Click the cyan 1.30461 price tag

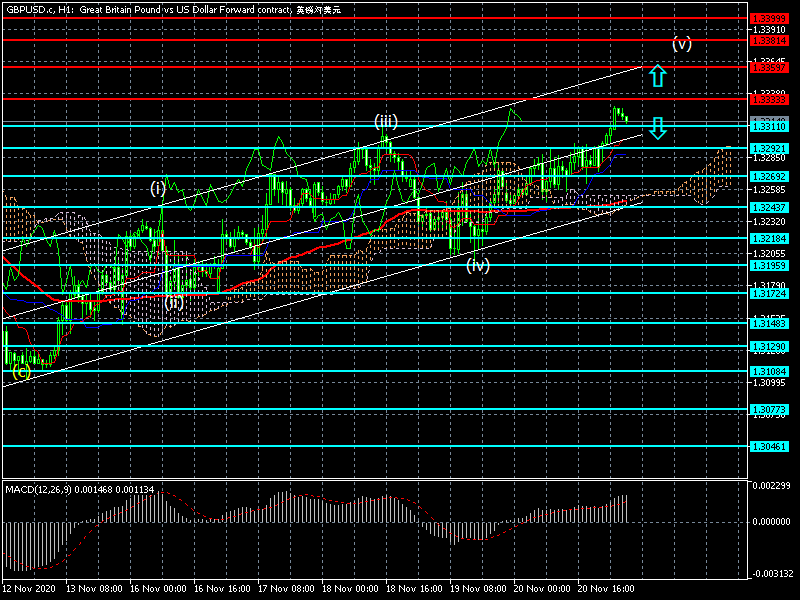(769, 446)
